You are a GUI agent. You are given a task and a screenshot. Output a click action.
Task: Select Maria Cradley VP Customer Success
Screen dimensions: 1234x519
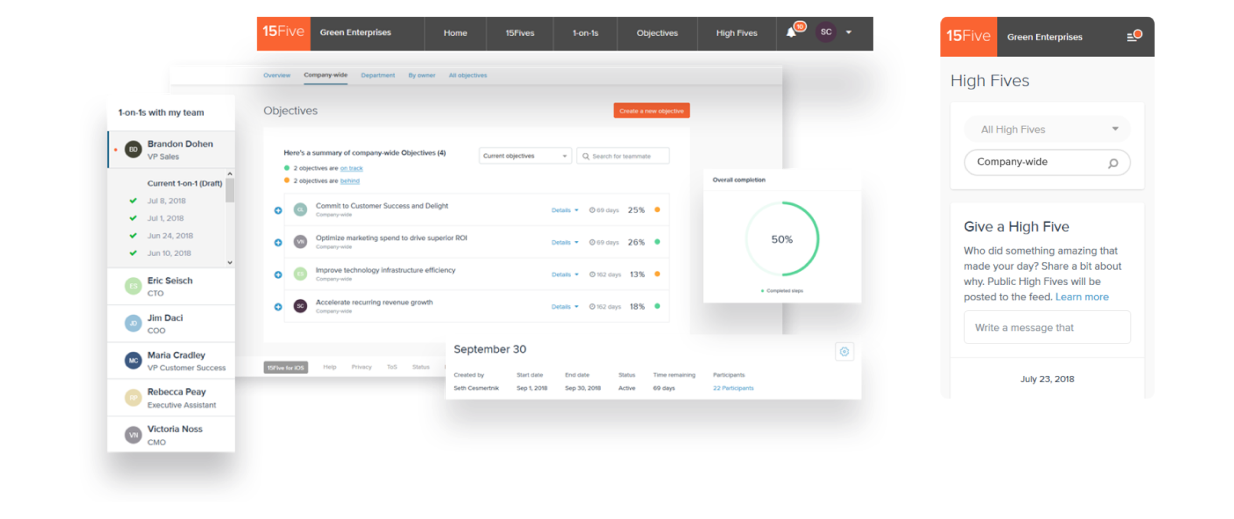[x=171, y=360]
